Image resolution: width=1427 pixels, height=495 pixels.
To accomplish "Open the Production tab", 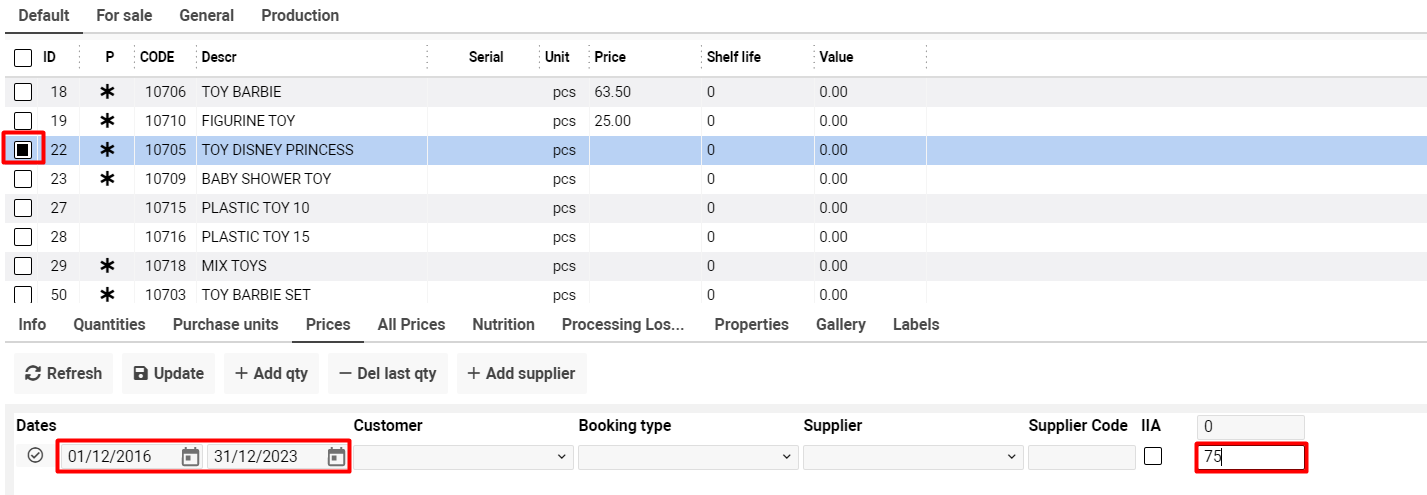I will tap(300, 16).
